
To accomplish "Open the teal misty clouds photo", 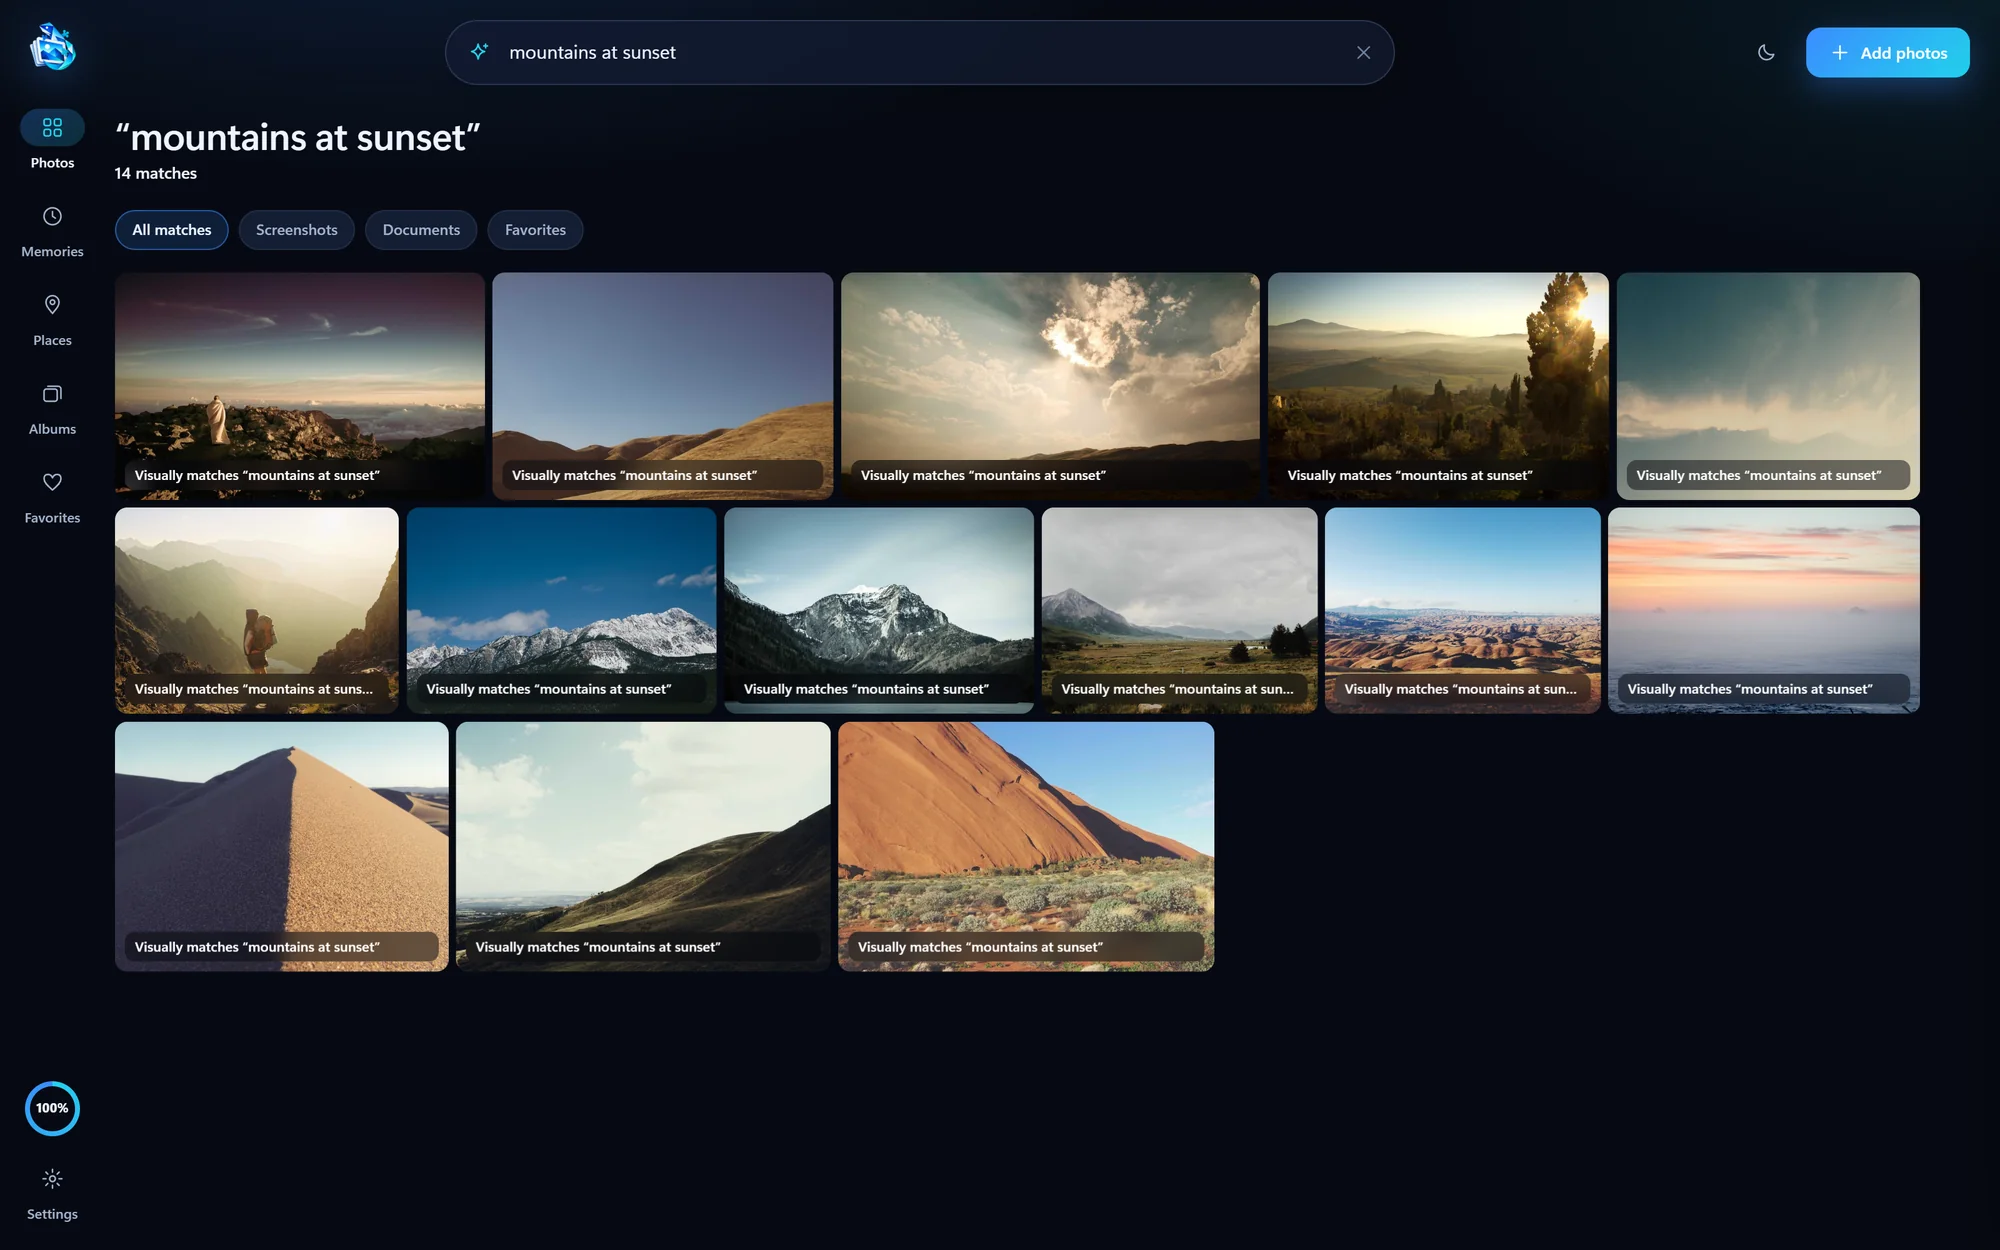I will [1768, 386].
